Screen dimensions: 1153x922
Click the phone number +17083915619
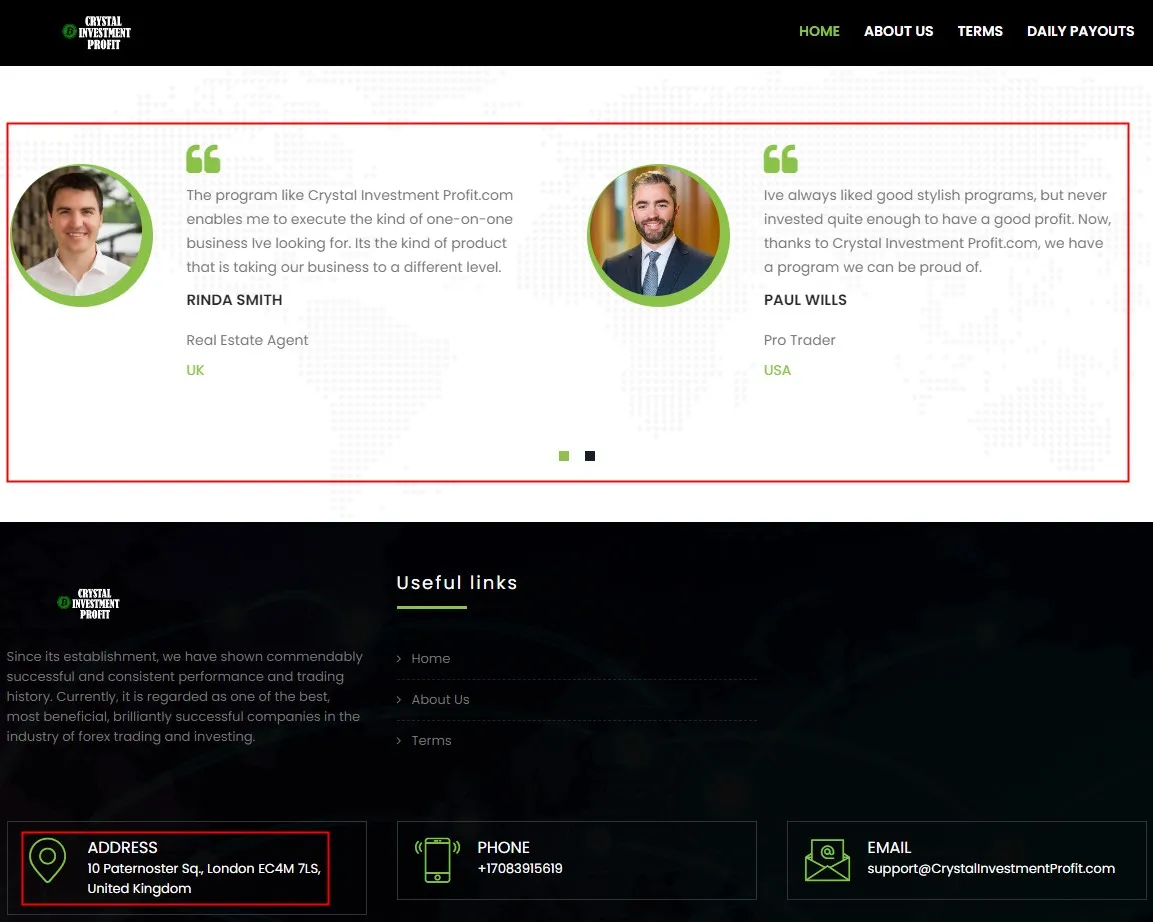pyautogui.click(x=520, y=868)
